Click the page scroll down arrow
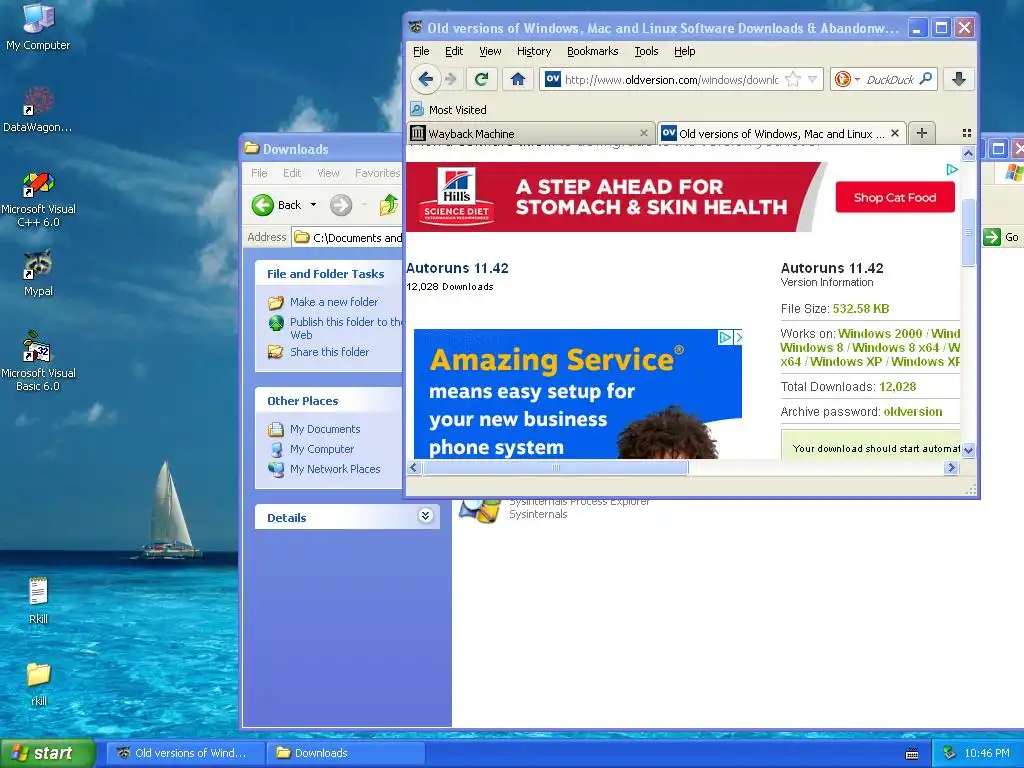Screen dimensions: 1024x768 point(968,450)
